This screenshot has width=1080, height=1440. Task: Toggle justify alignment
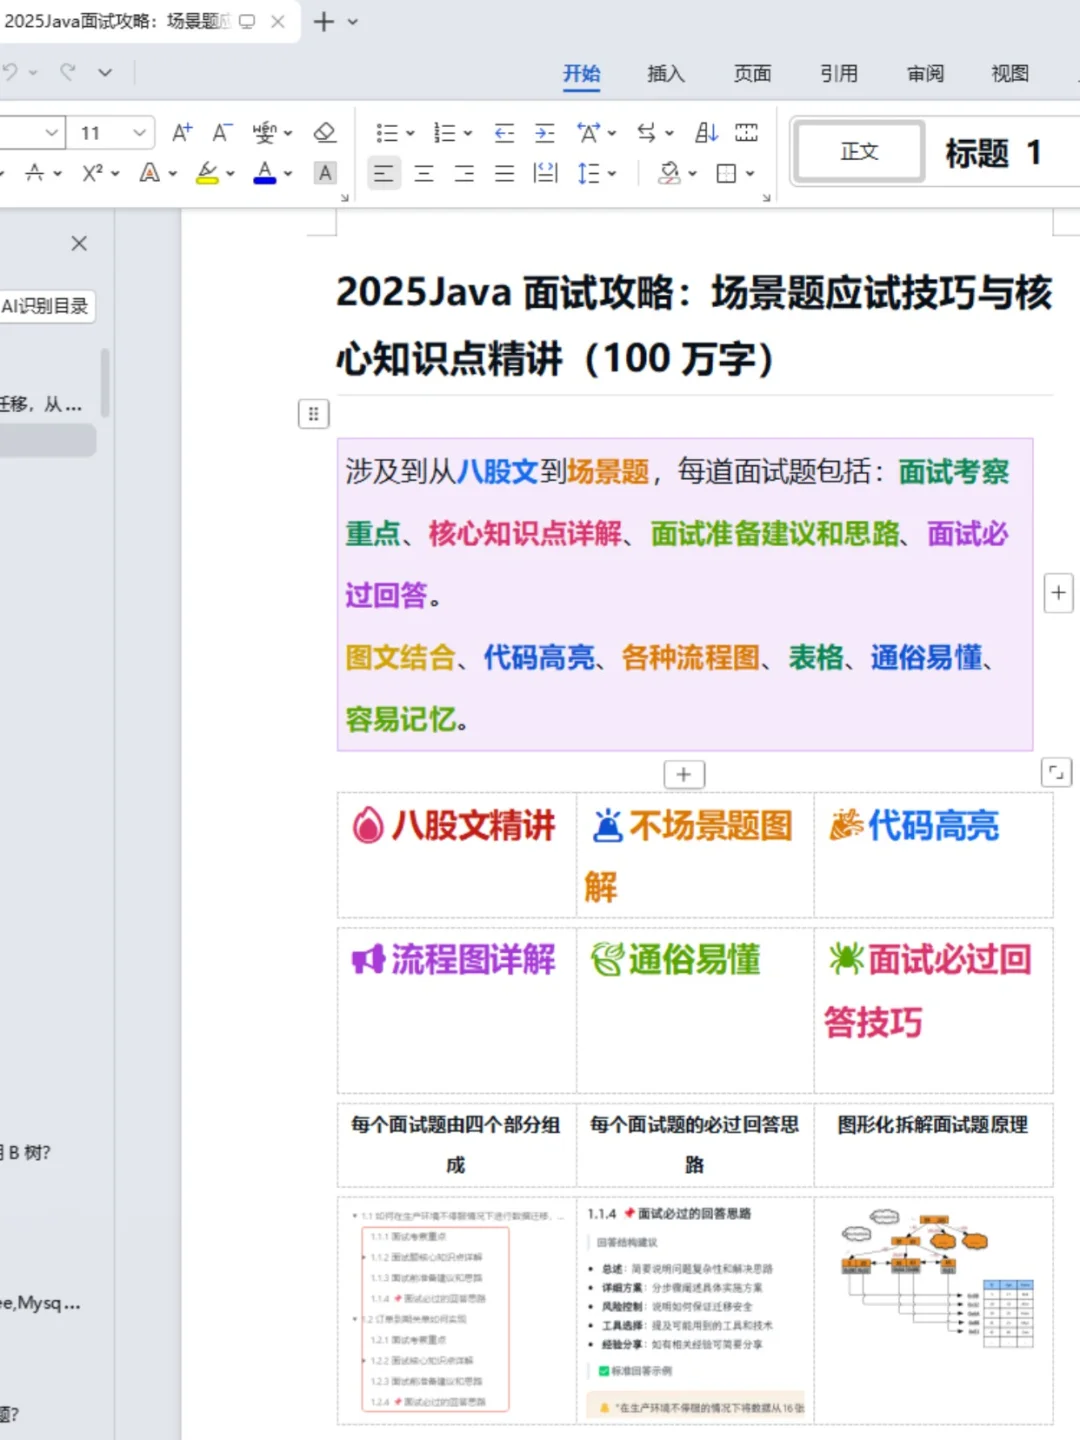(505, 173)
